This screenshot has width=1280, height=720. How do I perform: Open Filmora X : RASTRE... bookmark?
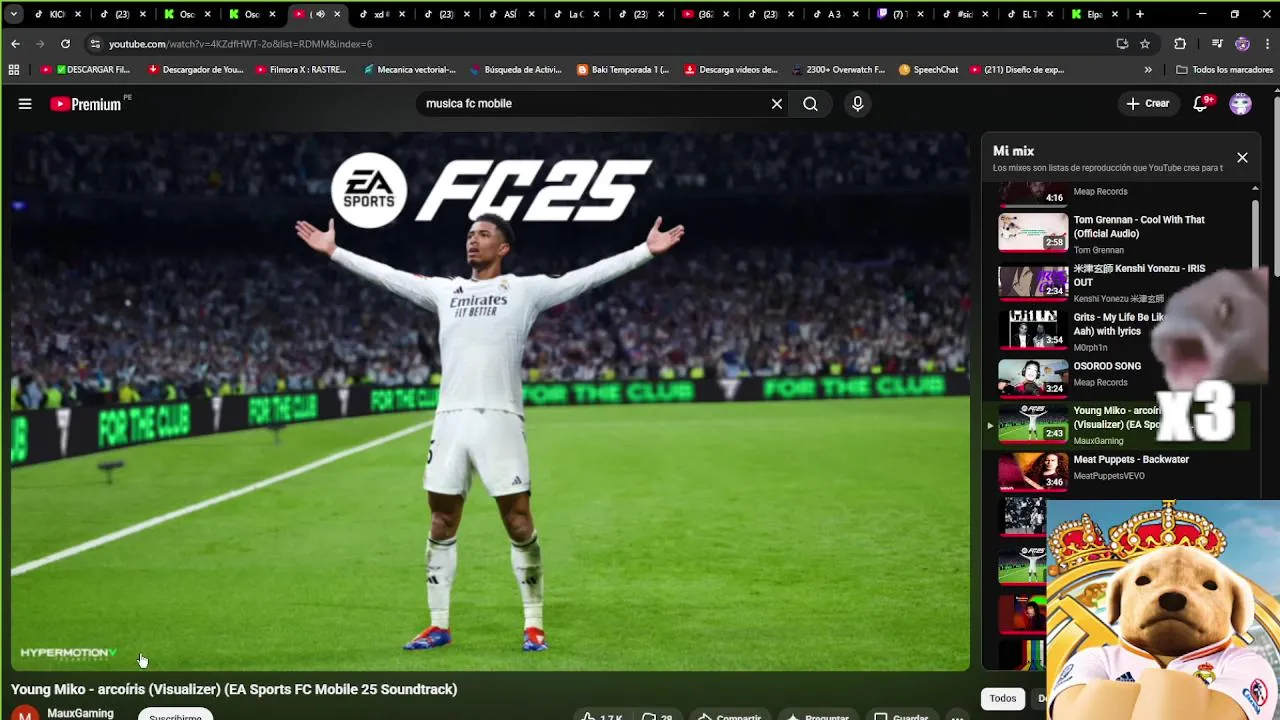(x=301, y=70)
